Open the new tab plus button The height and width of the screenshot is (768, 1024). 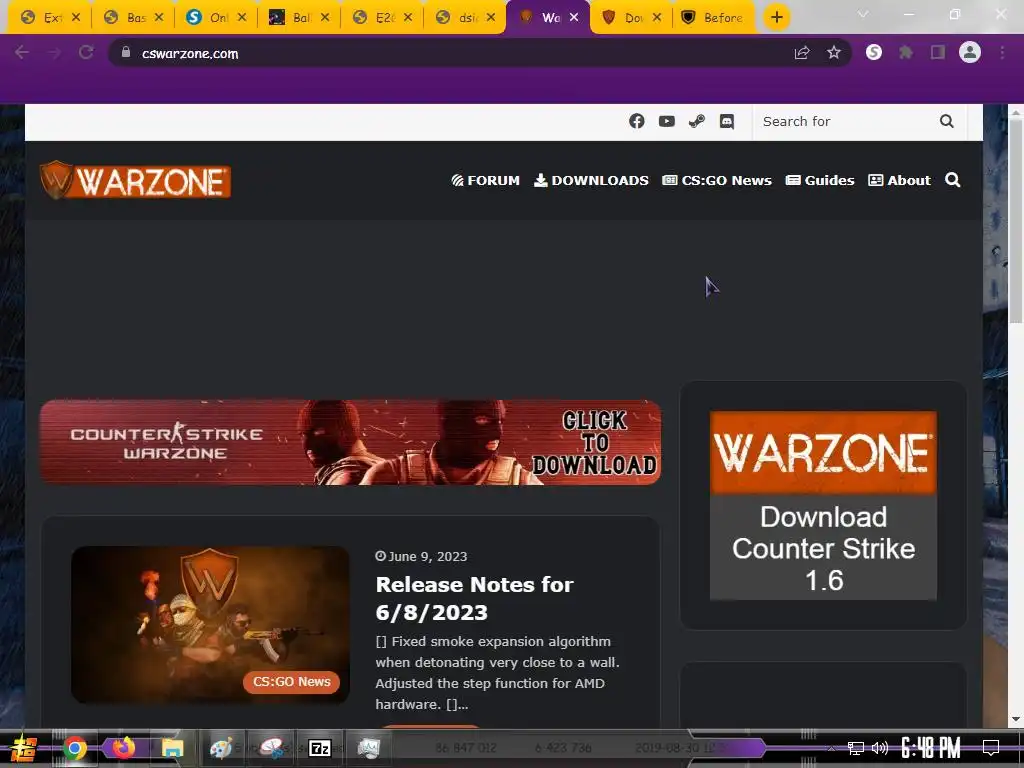(776, 17)
